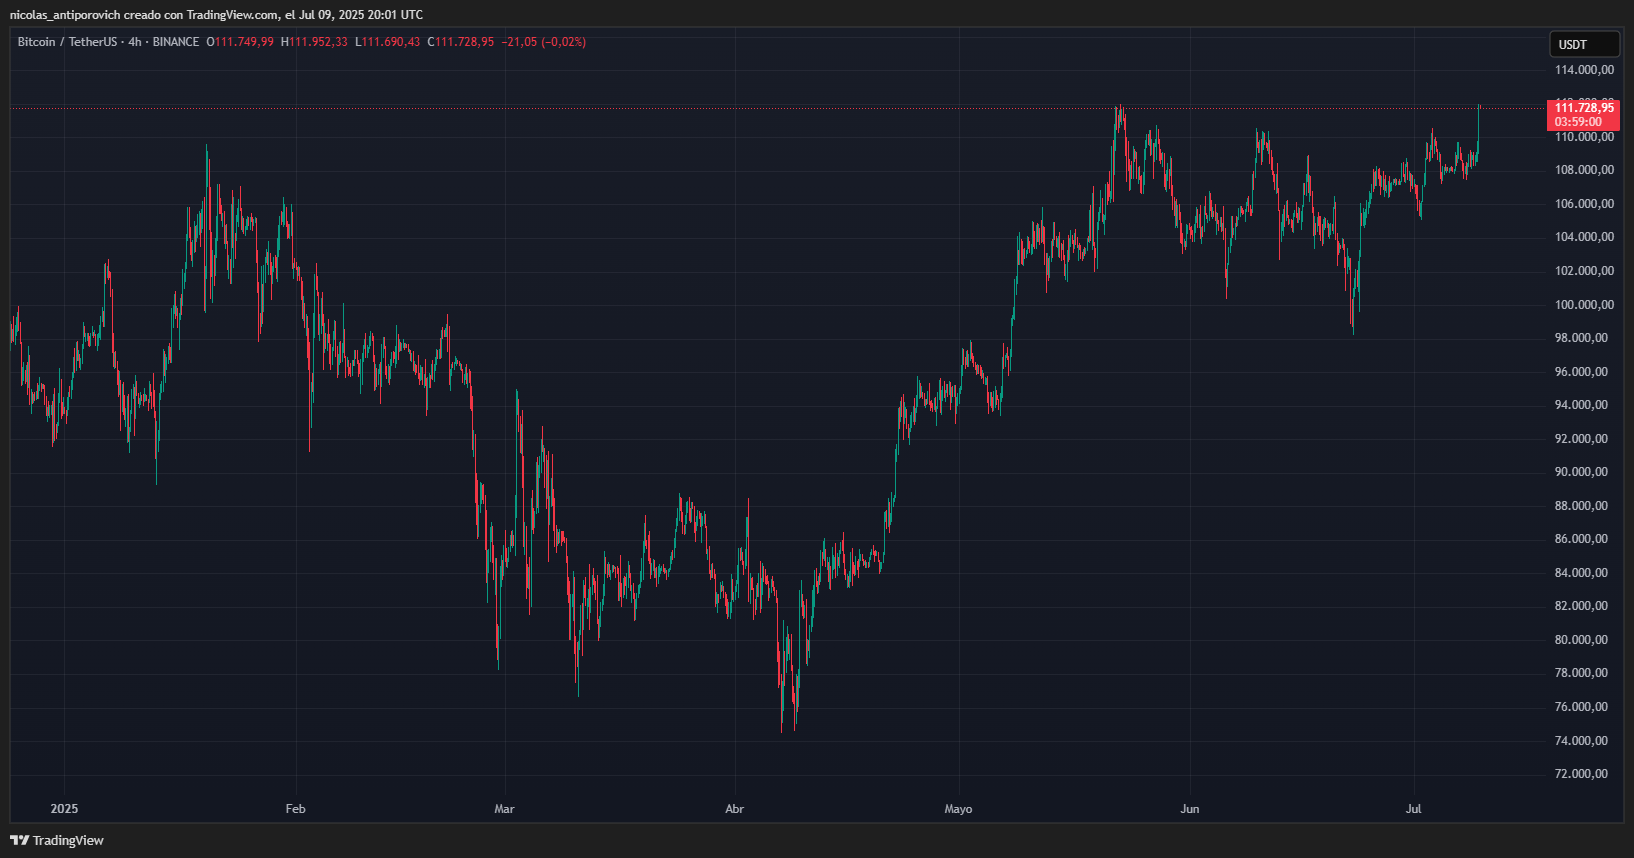The image size is (1634, 858).
Task: Click the Bitcoin / TetherUS symbol title
Action: (67, 42)
